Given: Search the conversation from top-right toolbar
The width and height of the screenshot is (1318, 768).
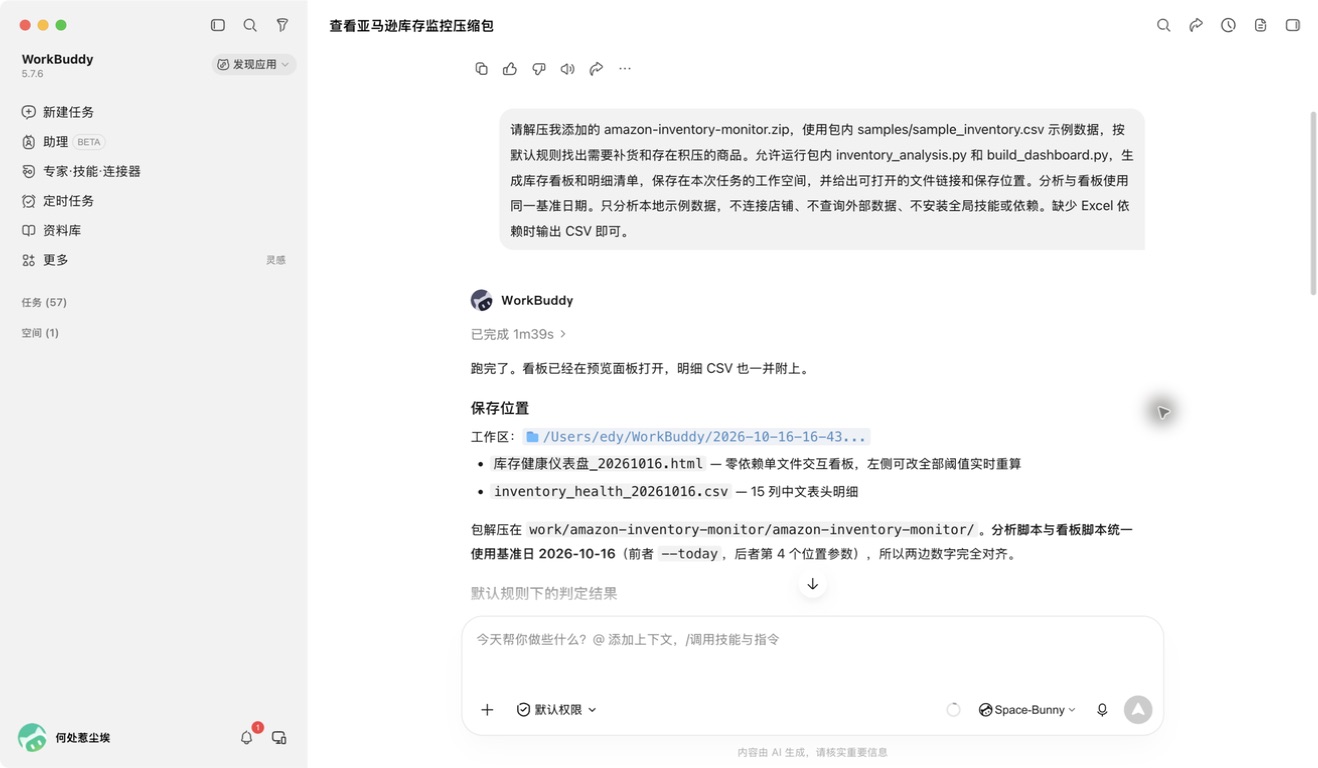Looking at the screenshot, I should [x=1163, y=25].
